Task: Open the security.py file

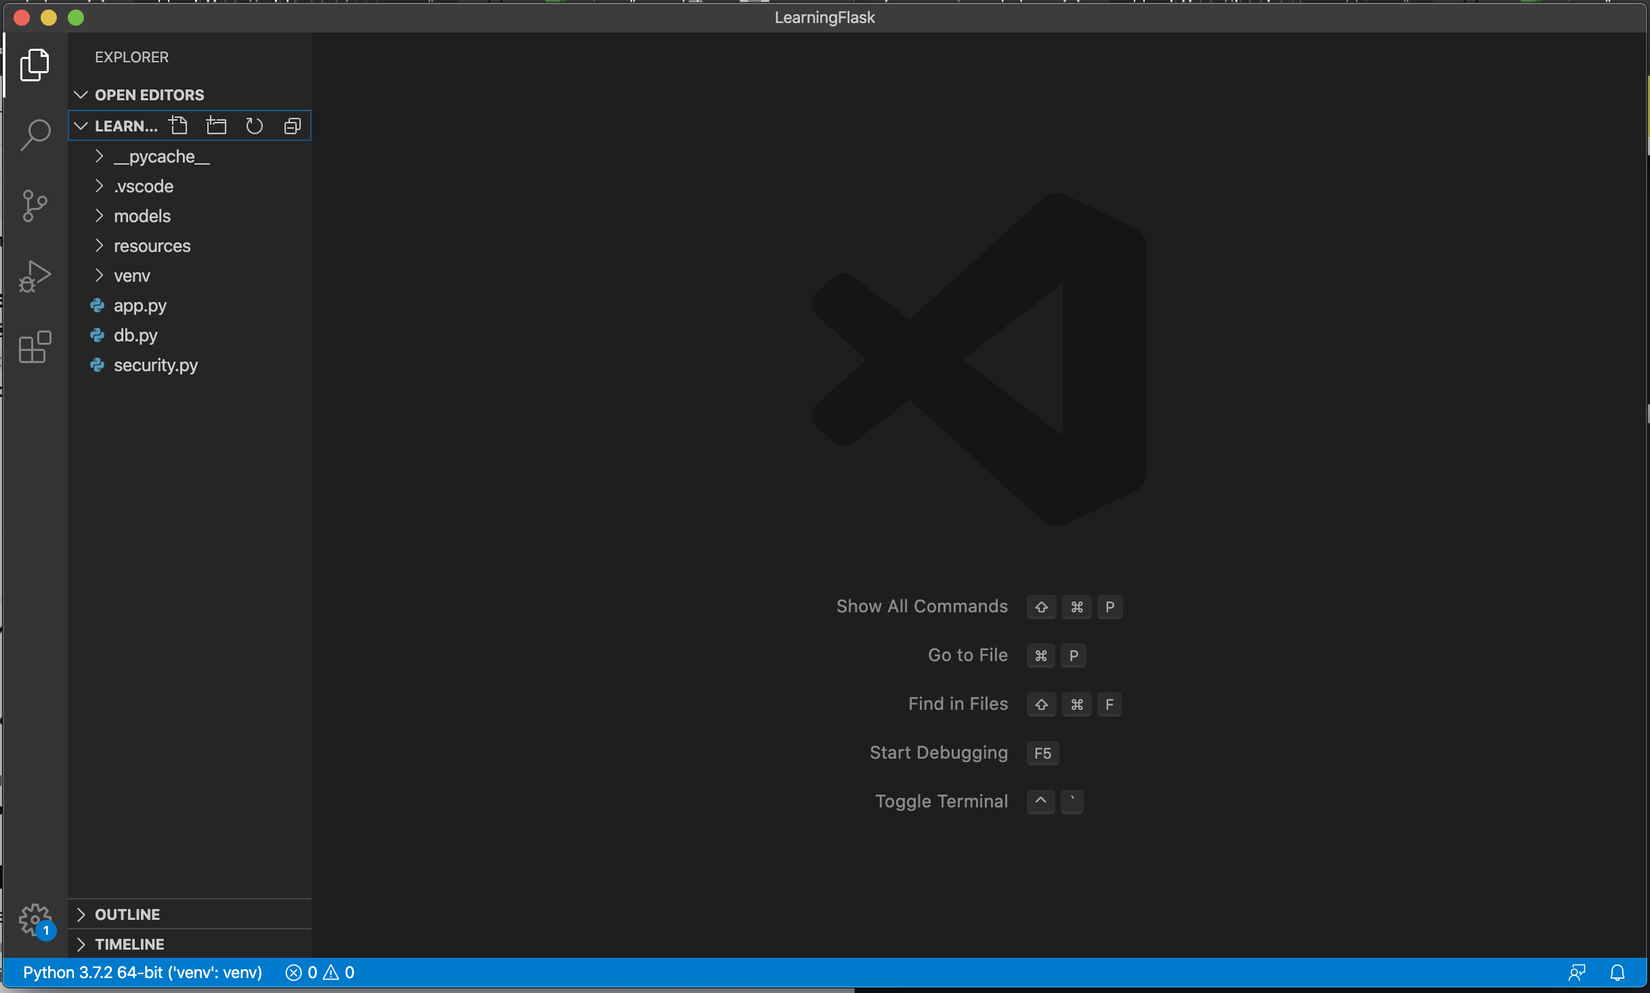Action: tap(156, 366)
